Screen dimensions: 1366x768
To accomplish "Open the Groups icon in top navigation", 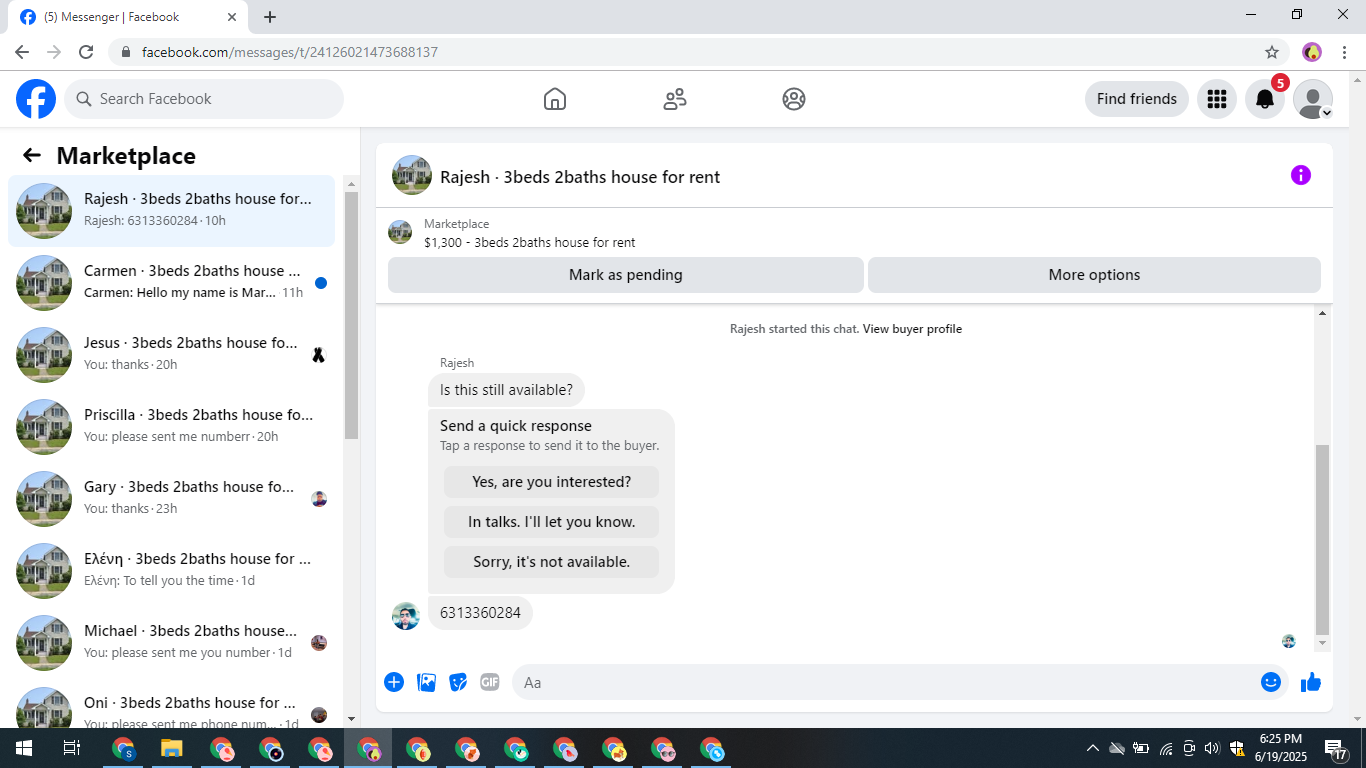I will pyautogui.click(x=794, y=99).
